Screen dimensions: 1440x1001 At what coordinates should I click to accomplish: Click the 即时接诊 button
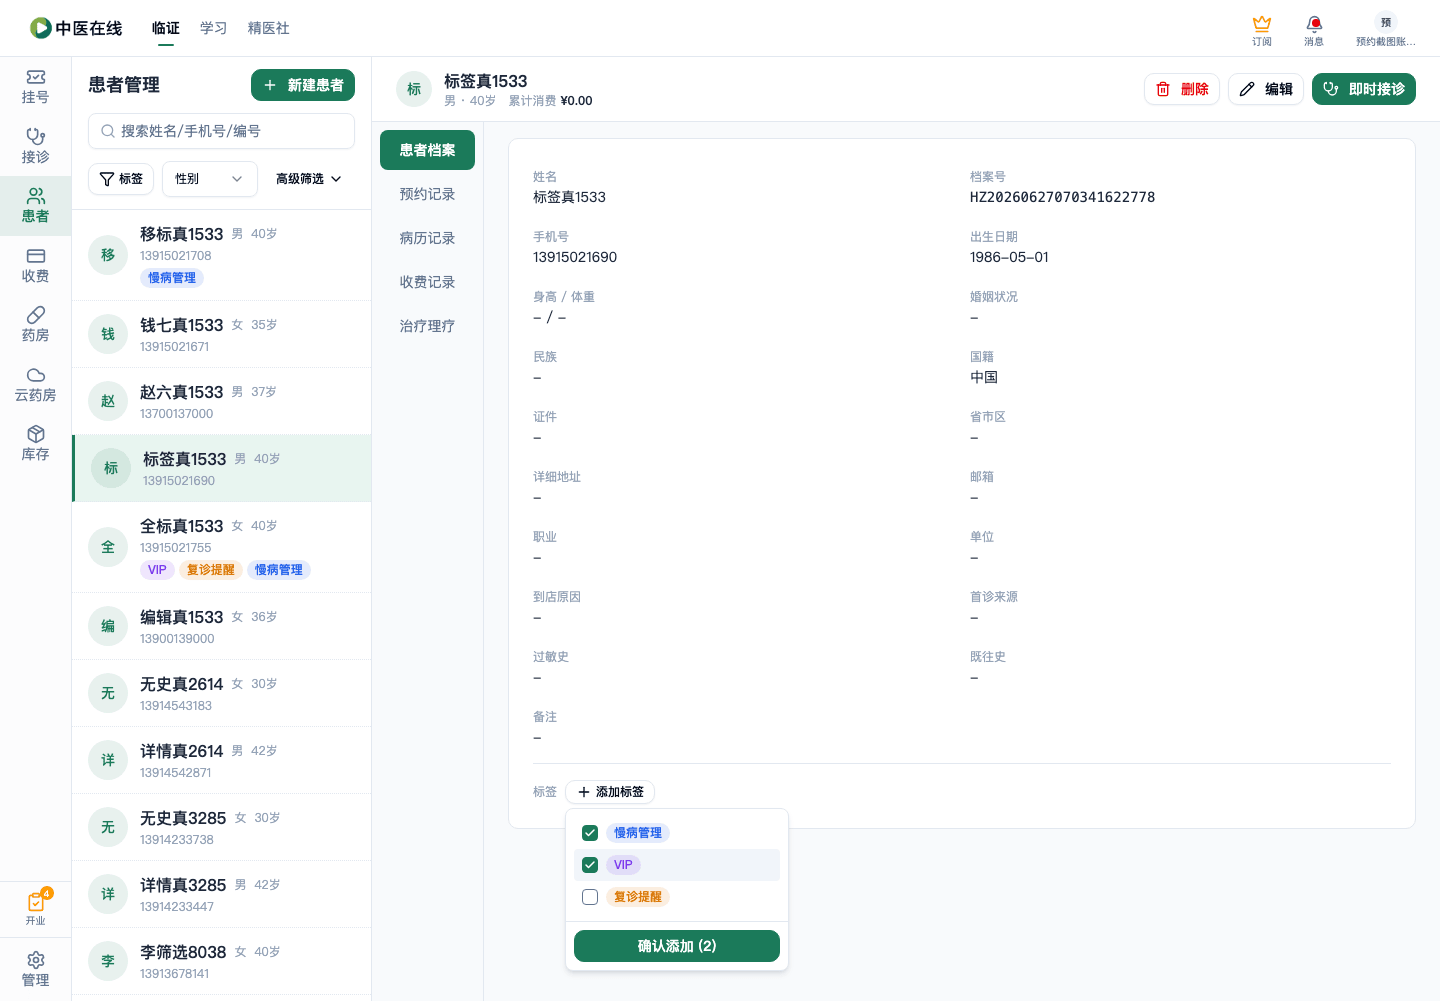click(1364, 89)
